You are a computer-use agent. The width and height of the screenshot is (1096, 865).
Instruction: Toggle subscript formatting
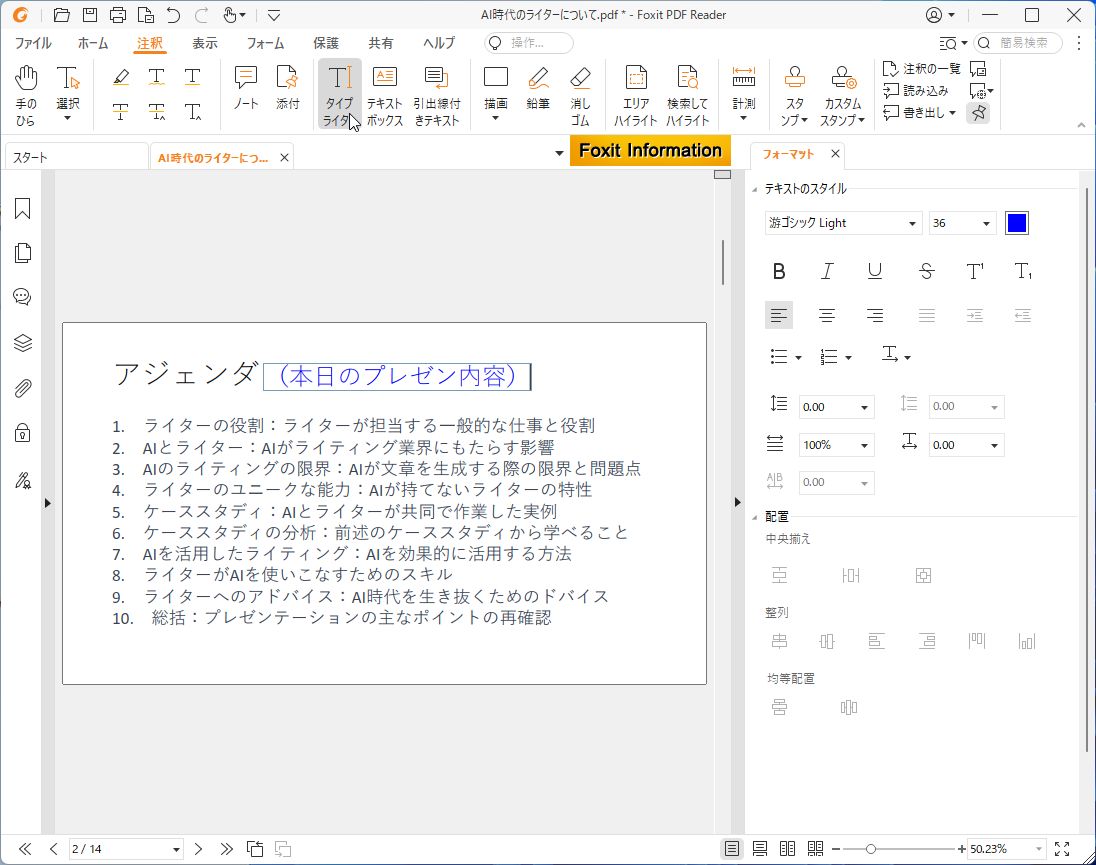[x=1023, y=271]
